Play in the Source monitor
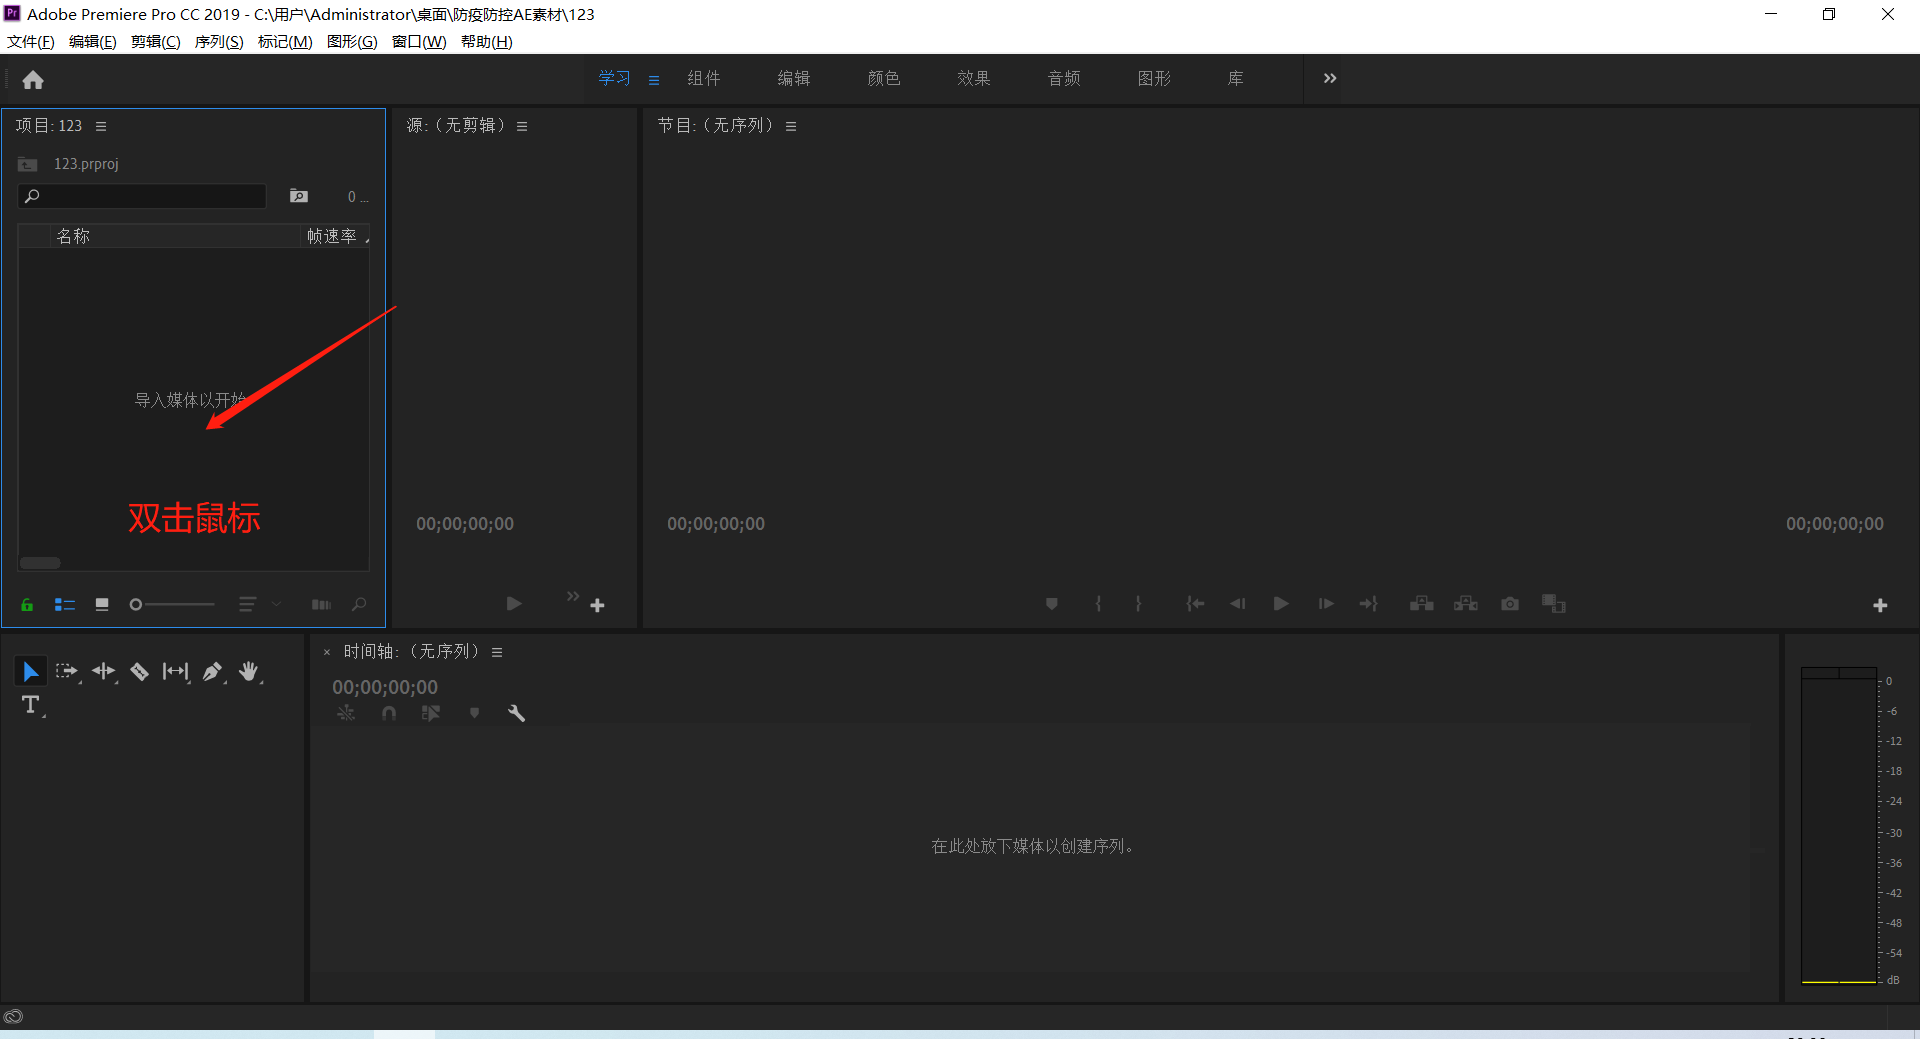The image size is (1920, 1039). (x=514, y=604)
